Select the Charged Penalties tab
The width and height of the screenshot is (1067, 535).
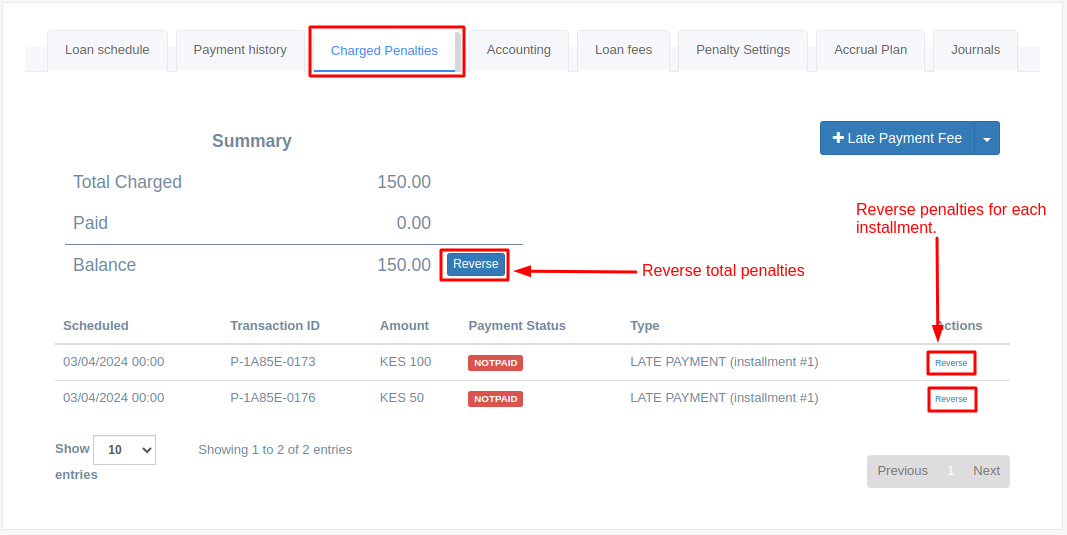click(384, 51)
